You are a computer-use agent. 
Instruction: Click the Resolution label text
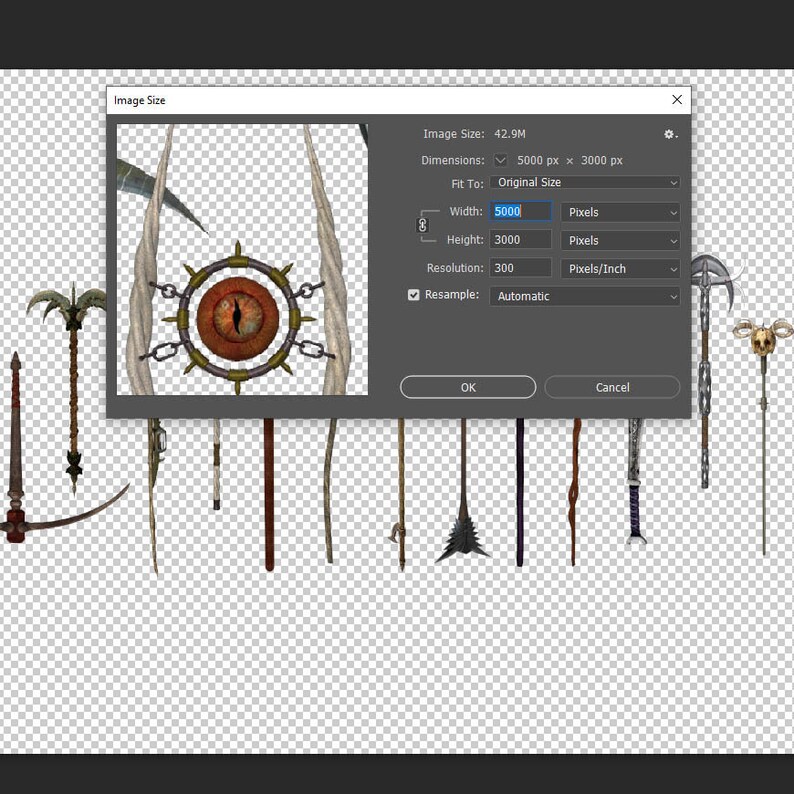(455, 268)
